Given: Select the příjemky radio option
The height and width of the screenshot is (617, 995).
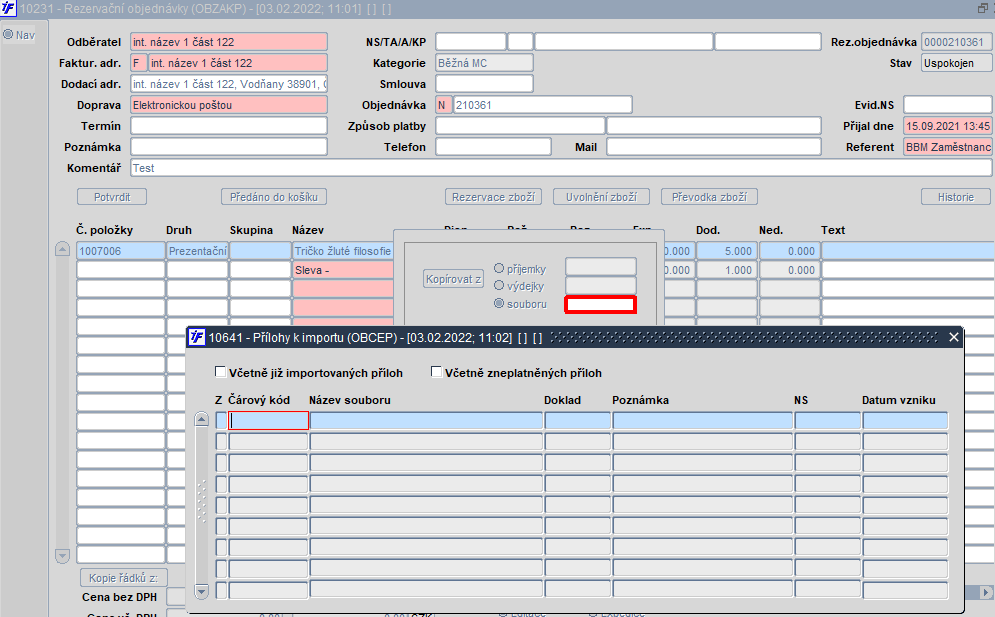Looking at the screenshot, I should click(499, 269).
